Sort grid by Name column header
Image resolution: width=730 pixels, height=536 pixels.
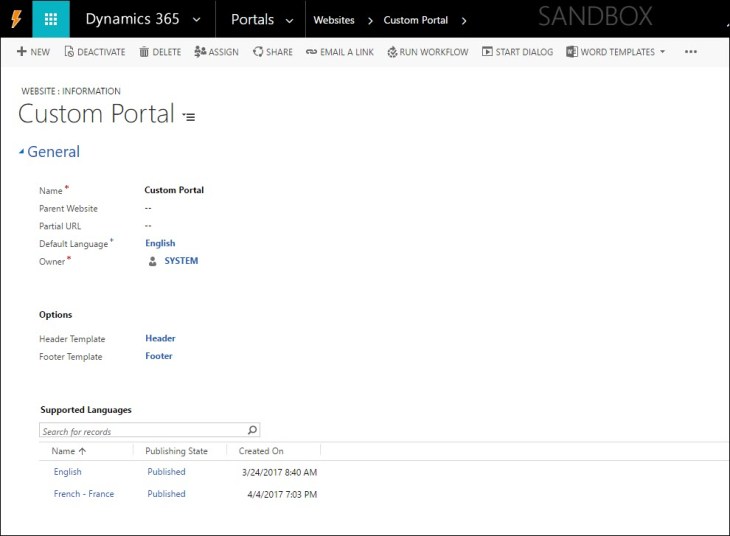coord(68,451)
